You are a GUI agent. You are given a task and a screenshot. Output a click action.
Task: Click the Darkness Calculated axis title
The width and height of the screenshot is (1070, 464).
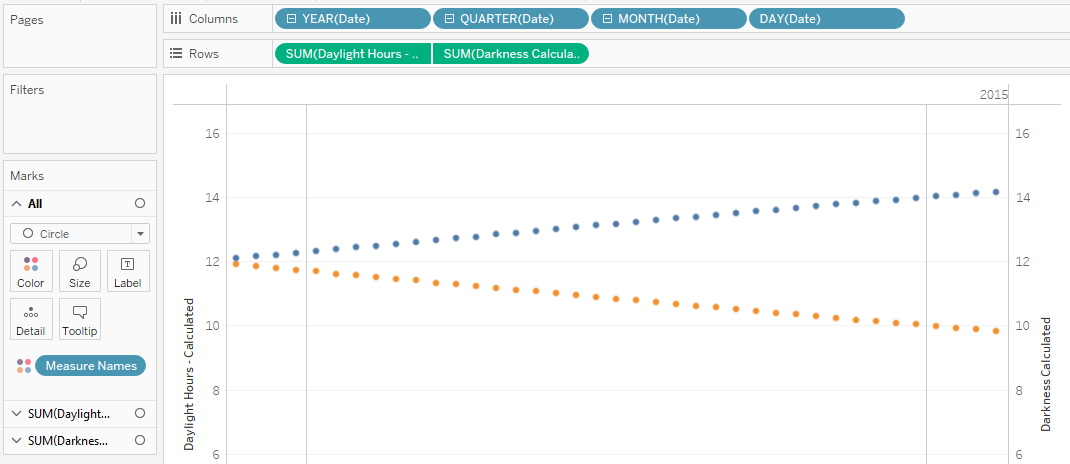coord(1045,373)
